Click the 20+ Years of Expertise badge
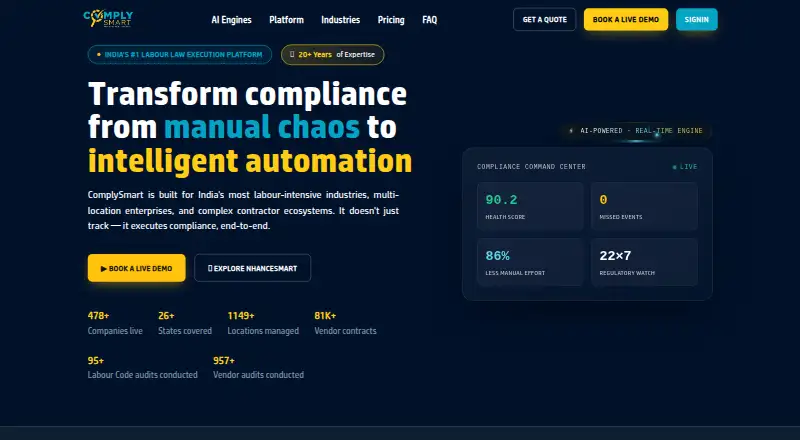 (332, 55)
